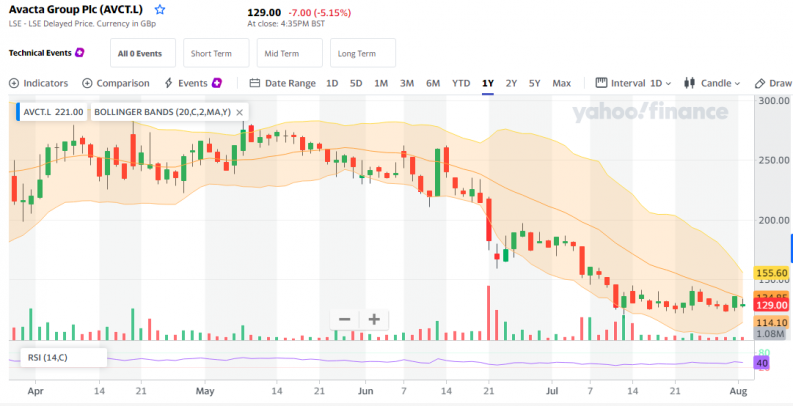Screen dimensions: 793x406
Task: Open the Date Range picker
Action: point(283,83)
